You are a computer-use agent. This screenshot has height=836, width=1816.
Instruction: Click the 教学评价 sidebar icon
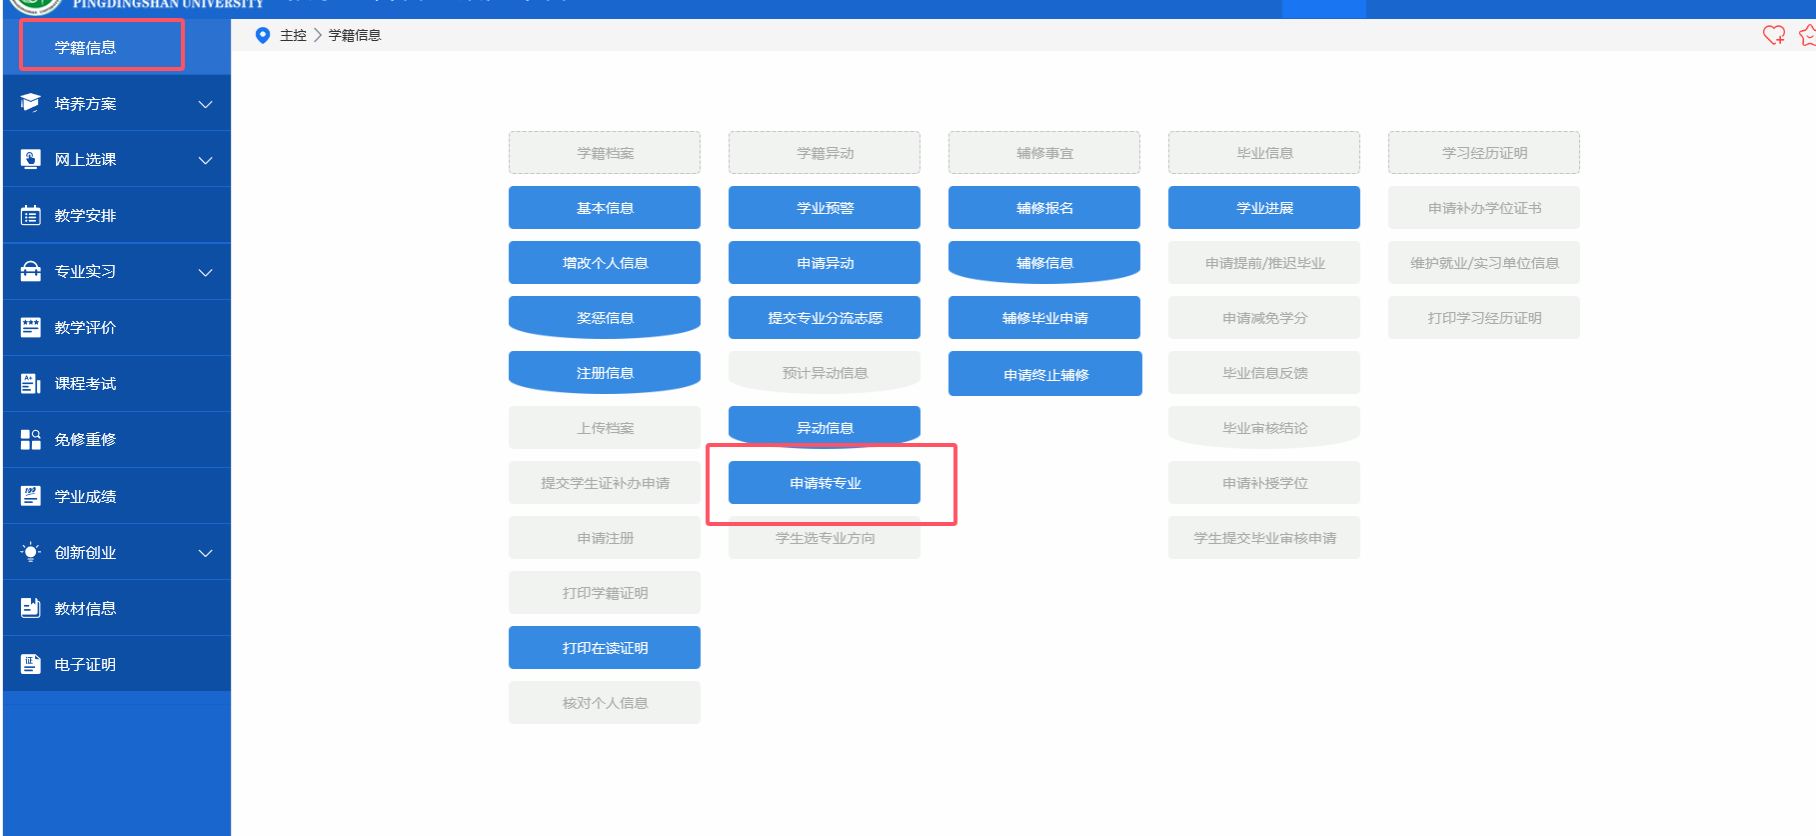[x=31, y=327]
